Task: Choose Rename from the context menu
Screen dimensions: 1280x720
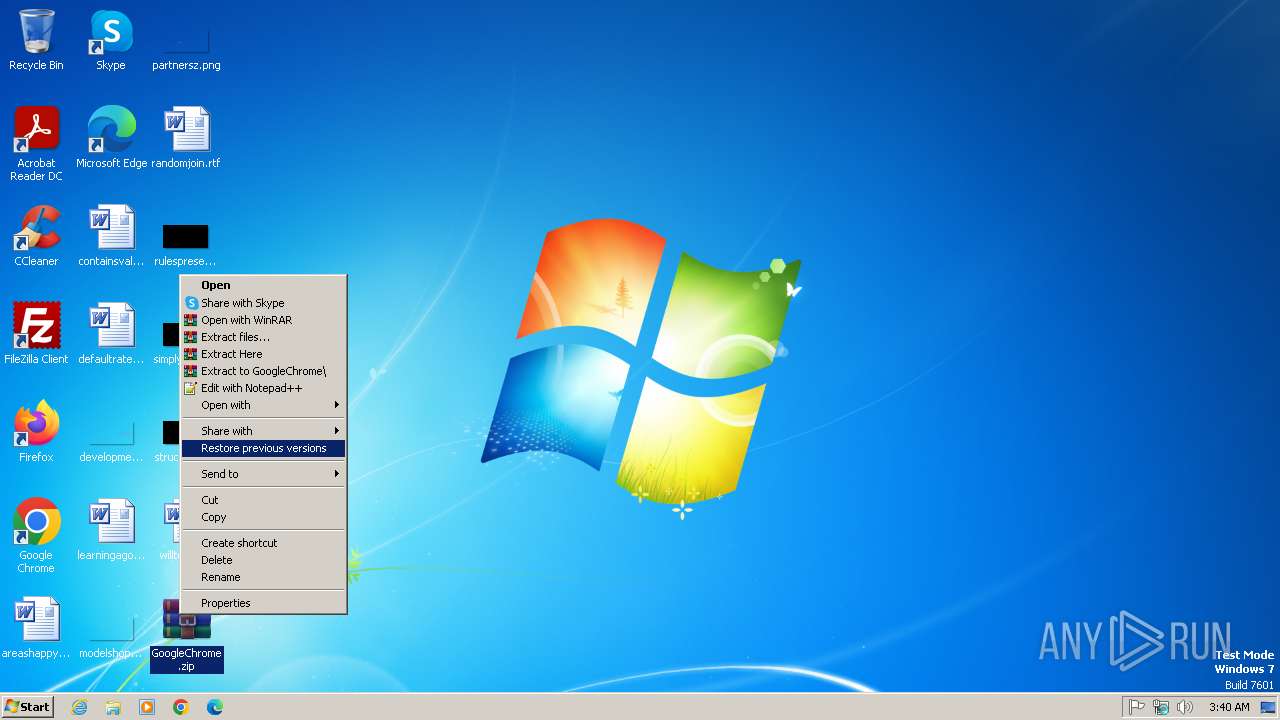Action: (x=263, y=577)
